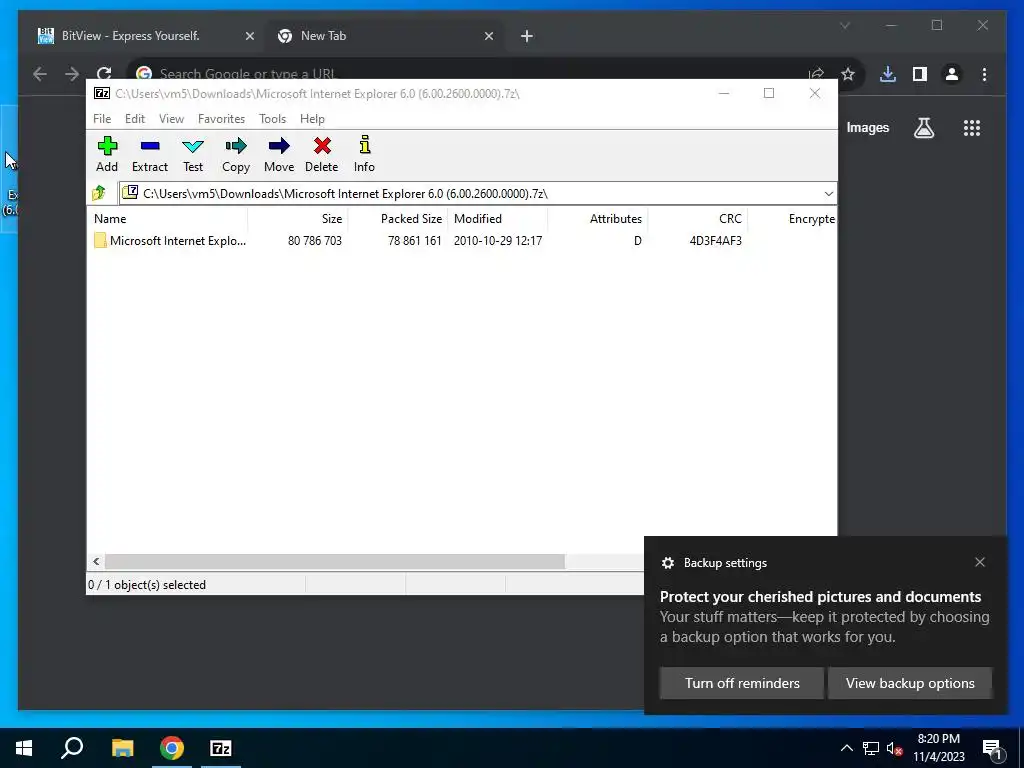Click Chrome back navigation arrow

click(40, 74)
